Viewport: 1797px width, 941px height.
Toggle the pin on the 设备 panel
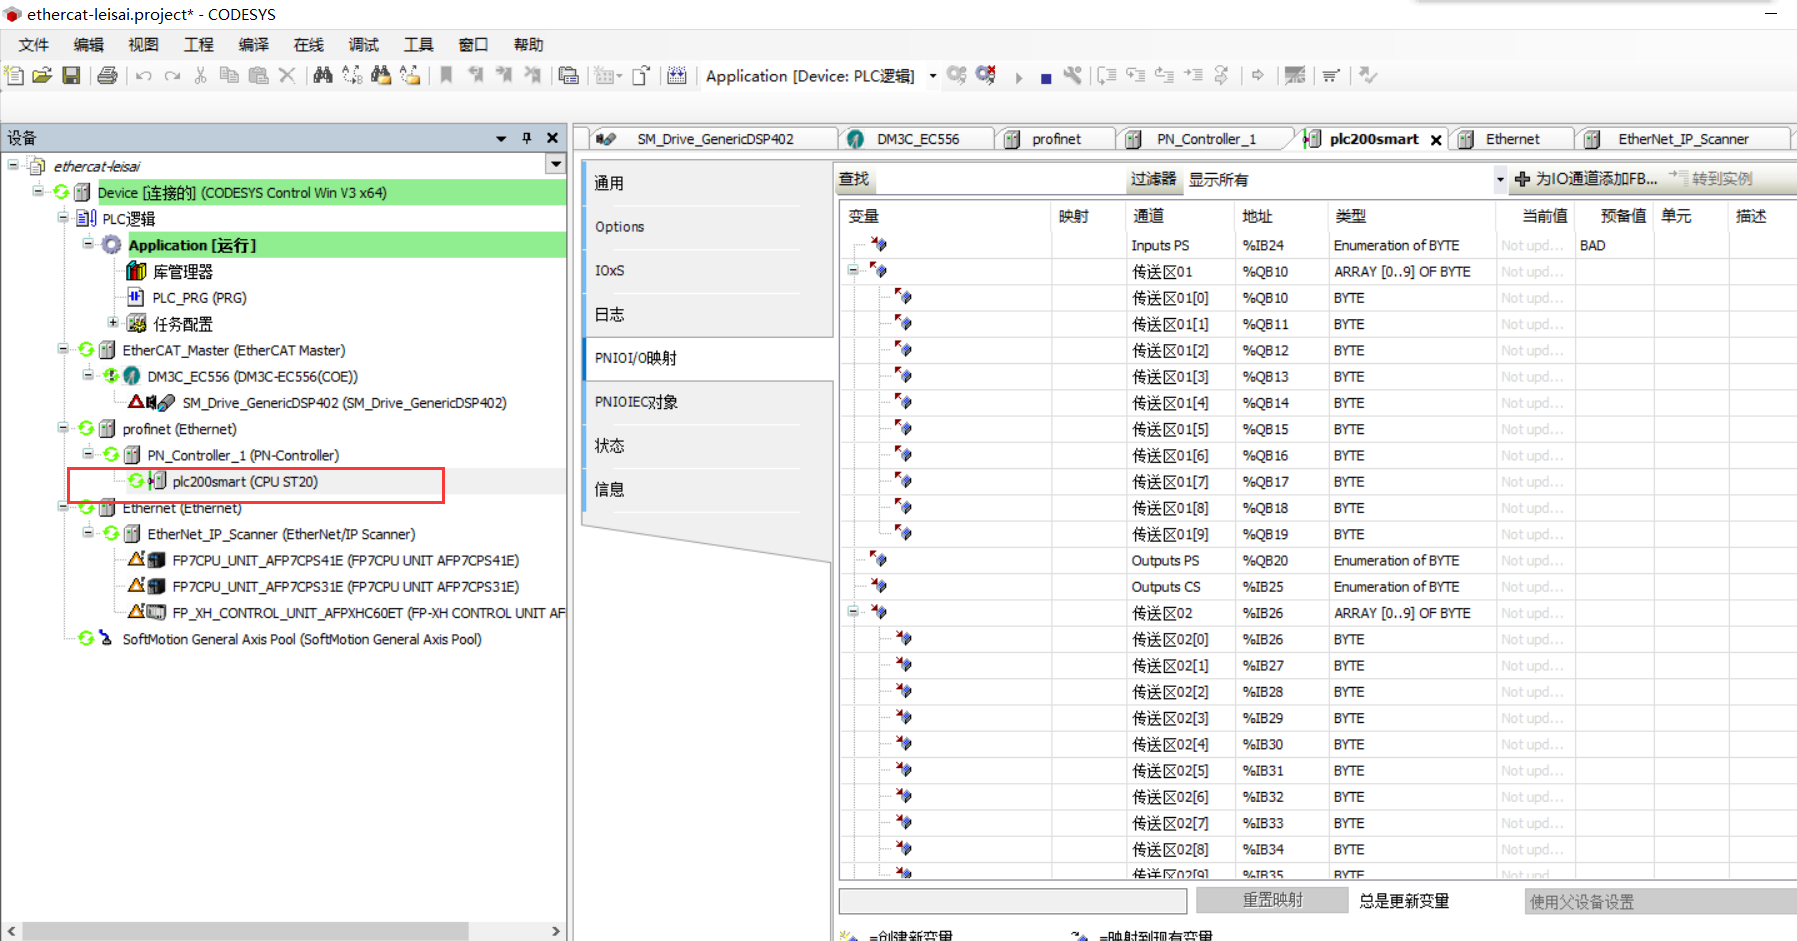point(527,138)
